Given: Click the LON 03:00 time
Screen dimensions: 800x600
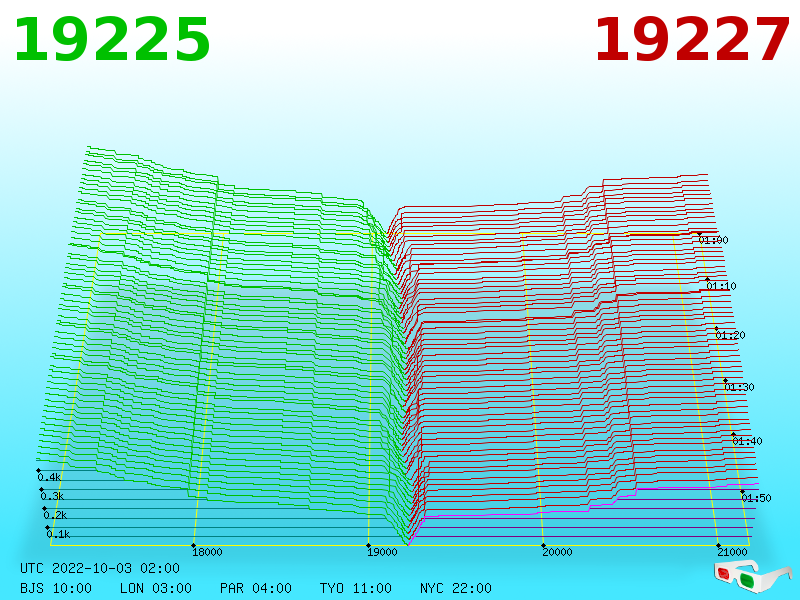Looking at the screenshot, I should 156,588.
